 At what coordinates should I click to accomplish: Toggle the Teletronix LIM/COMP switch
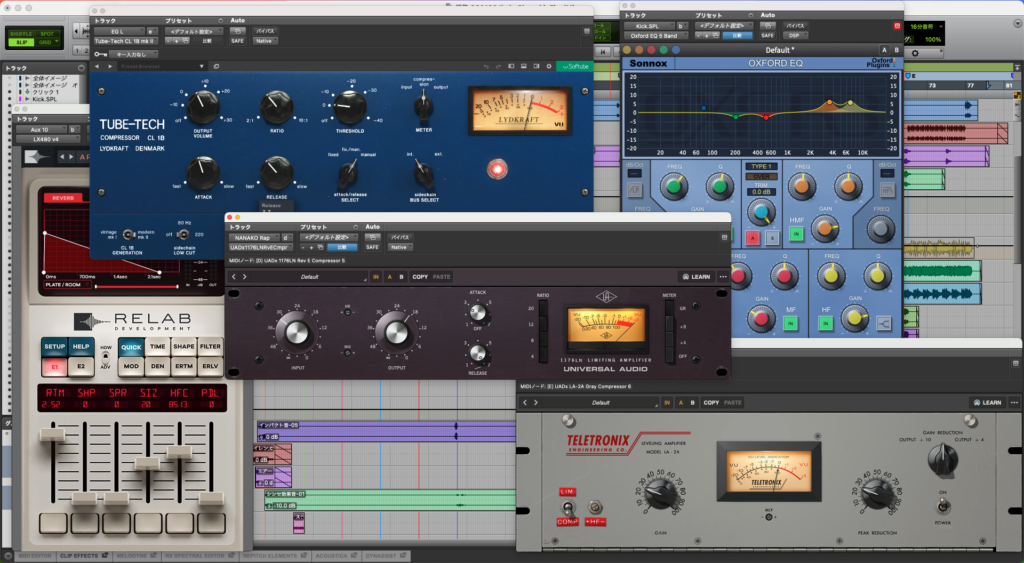coord(567,506)
